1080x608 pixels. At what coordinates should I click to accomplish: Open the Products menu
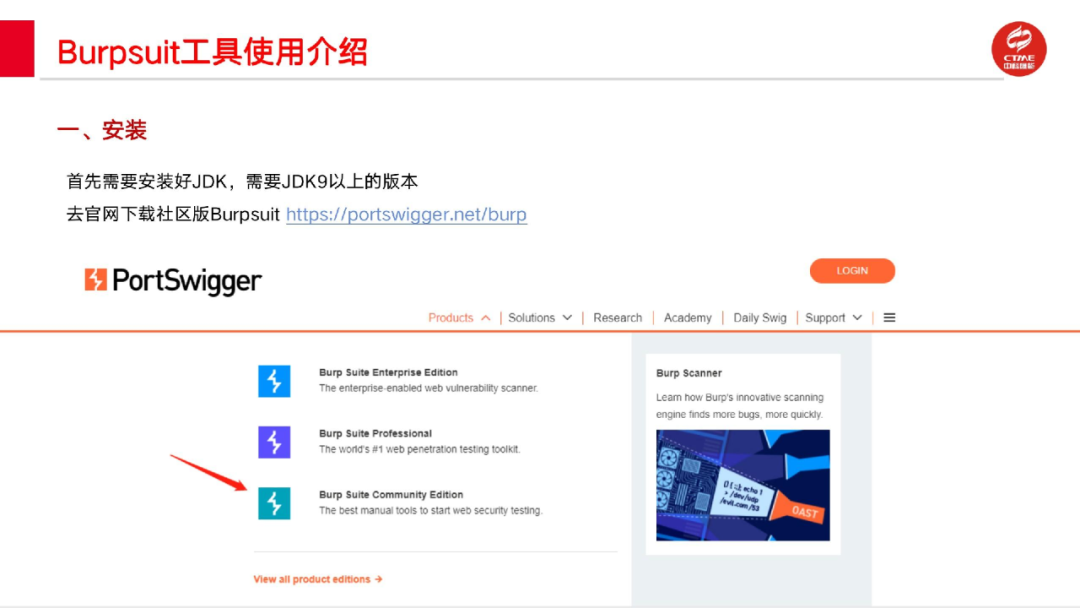[x=450, y=317]
